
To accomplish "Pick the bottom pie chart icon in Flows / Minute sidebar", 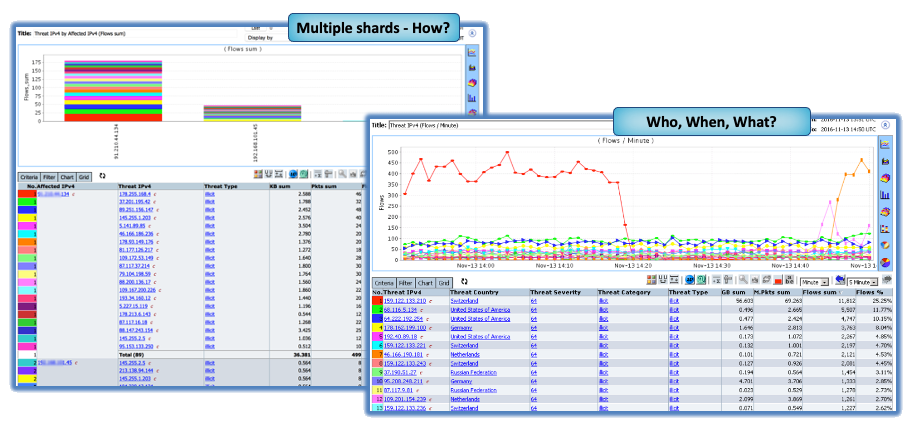I will coord(885,262).
